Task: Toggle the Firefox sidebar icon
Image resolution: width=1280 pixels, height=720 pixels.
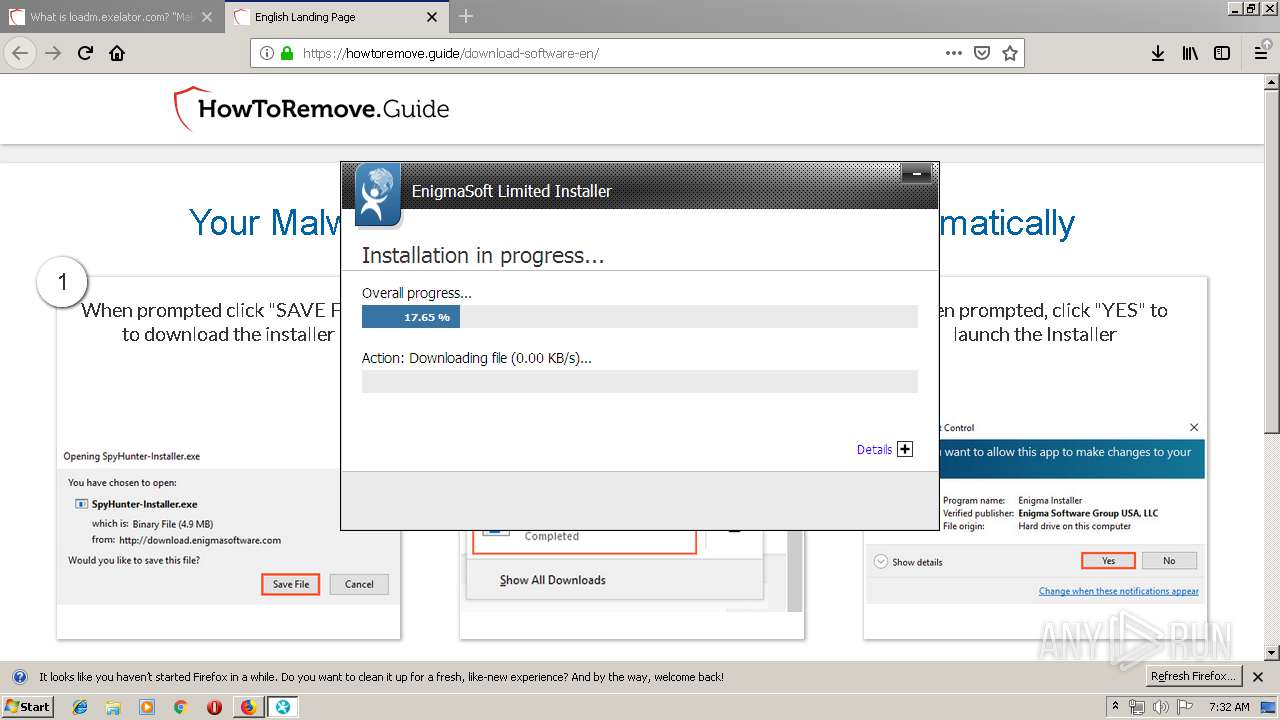Action: pyautogui.click(x=1222, y=53)
